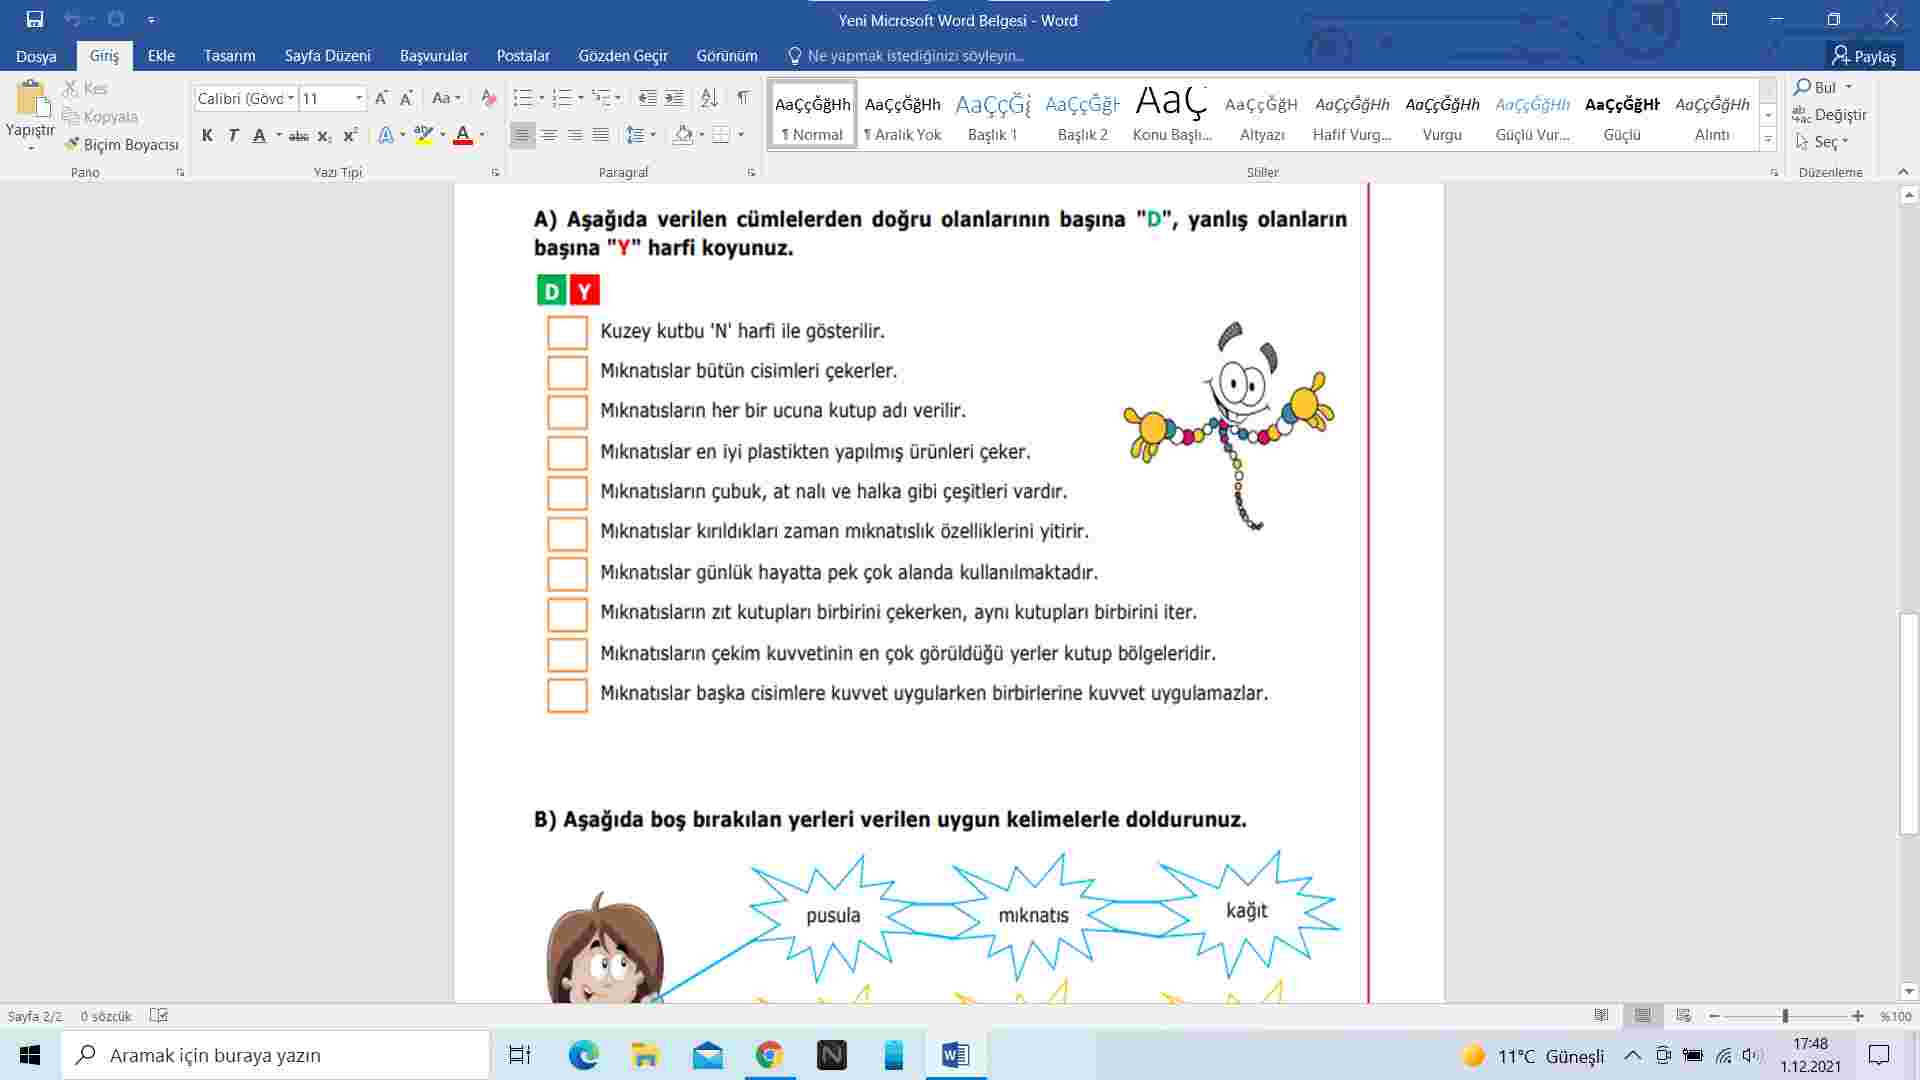Screen dimensions: 1920x1080
Task: Open Google Chrome from the taskbar
Action: (769, 1055)
